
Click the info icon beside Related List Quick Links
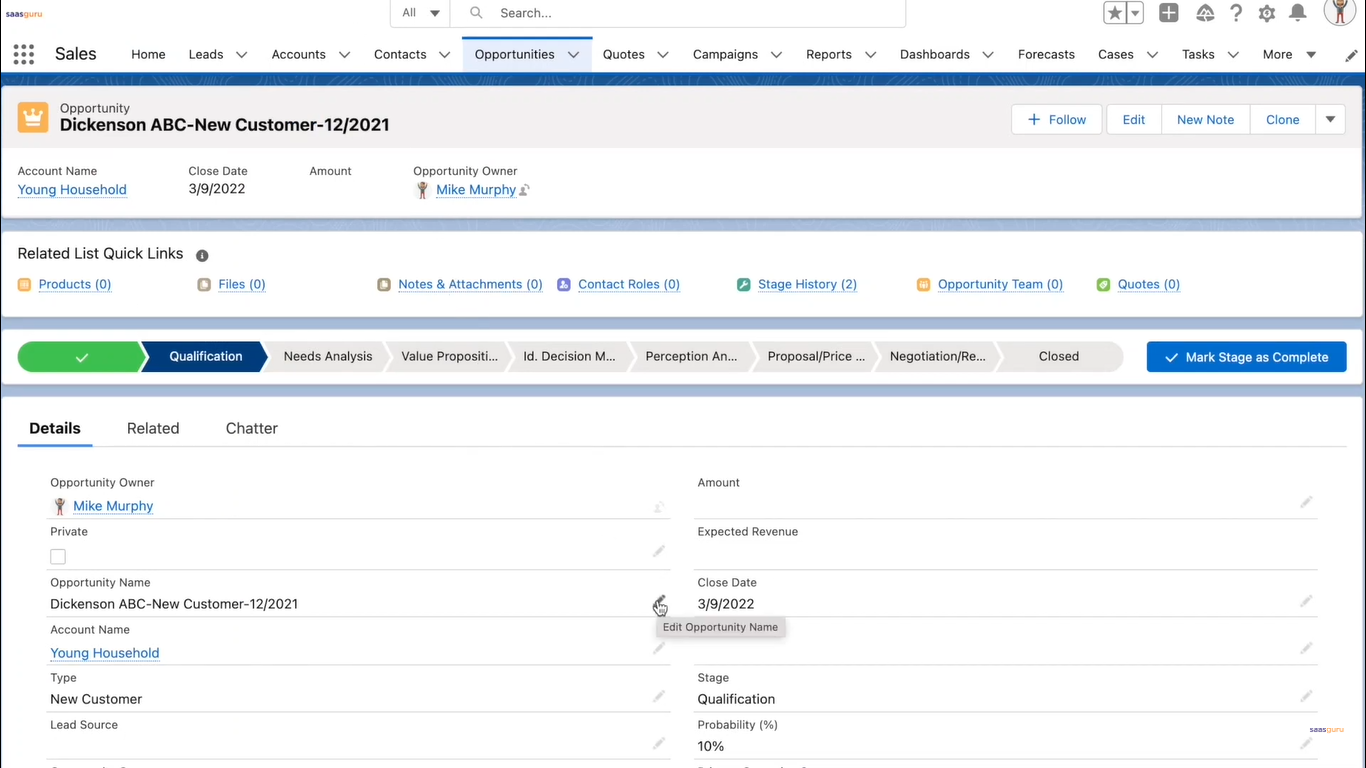[x=202, y=256]
